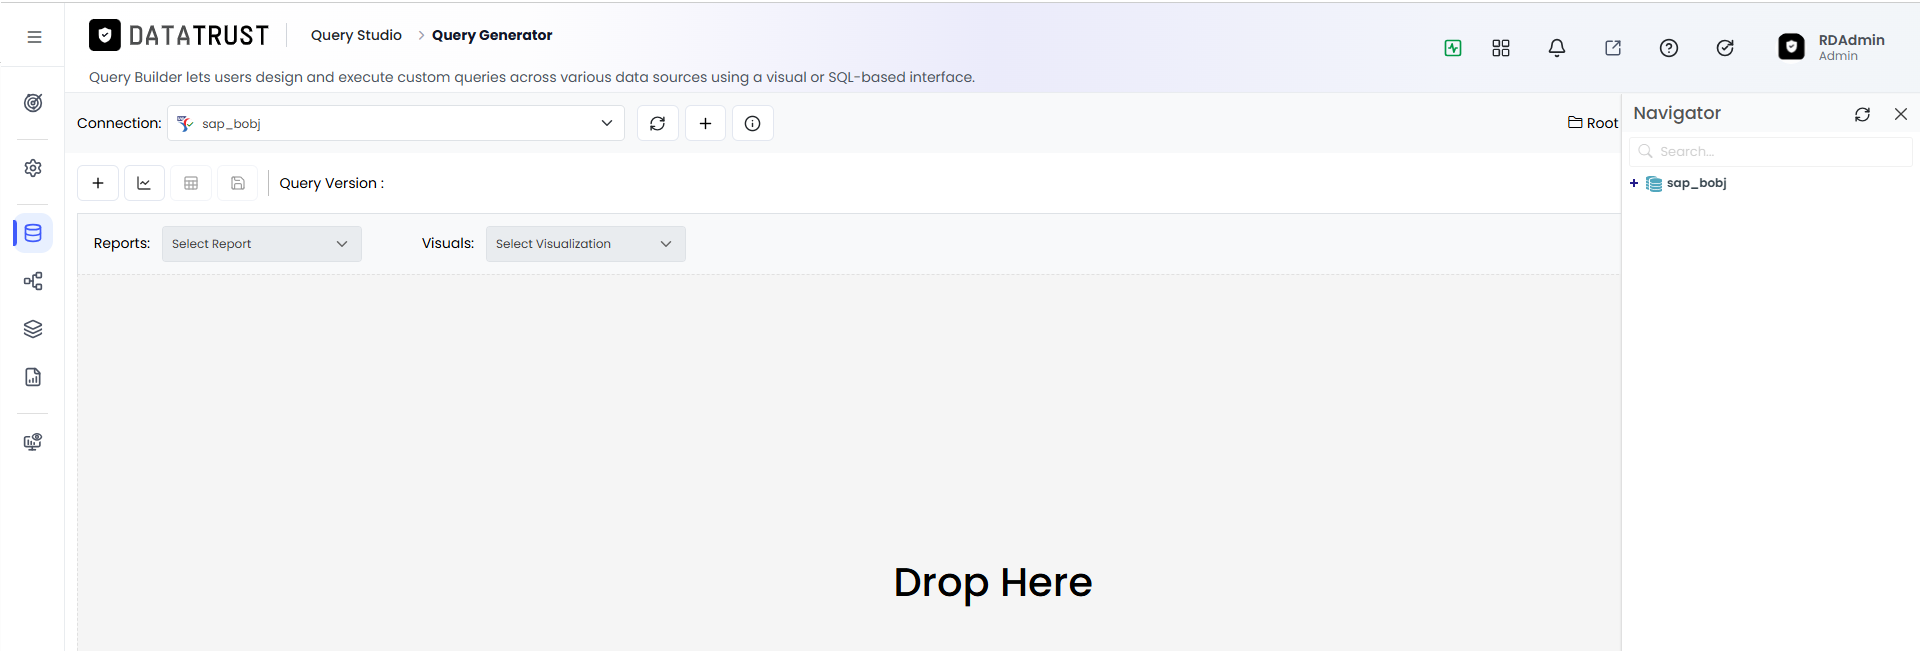Screen dimensions: 1920x651
Task: Open the Select Report dropdown
Action: [x=262, y=244]
